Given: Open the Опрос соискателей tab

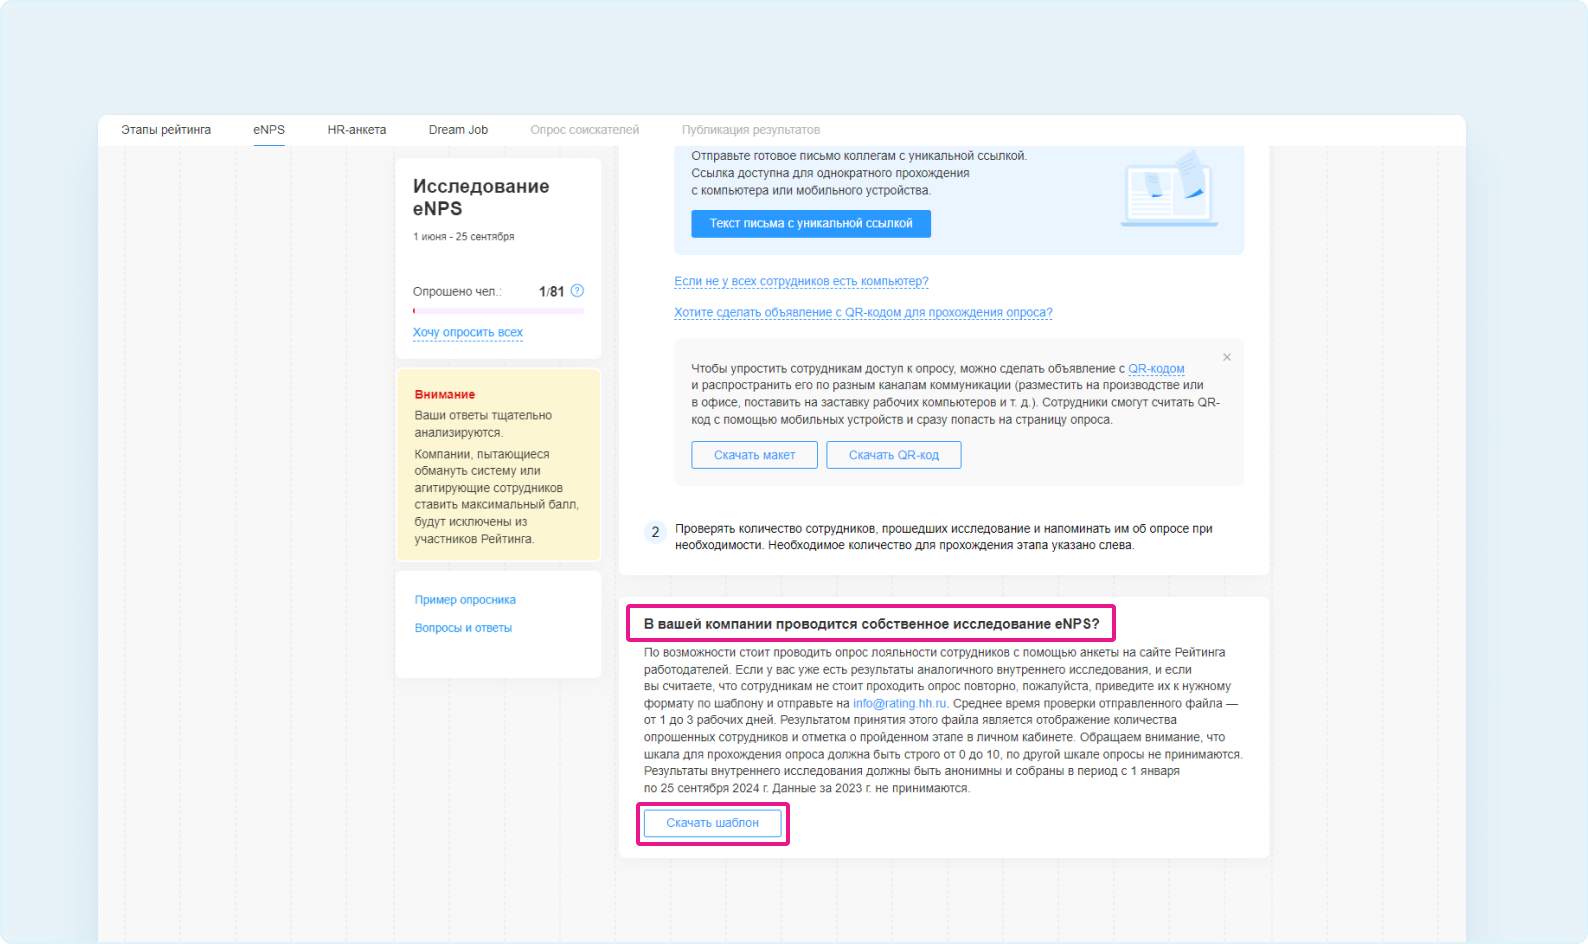Looking at the screenshot, I should (x=585, y=130).
